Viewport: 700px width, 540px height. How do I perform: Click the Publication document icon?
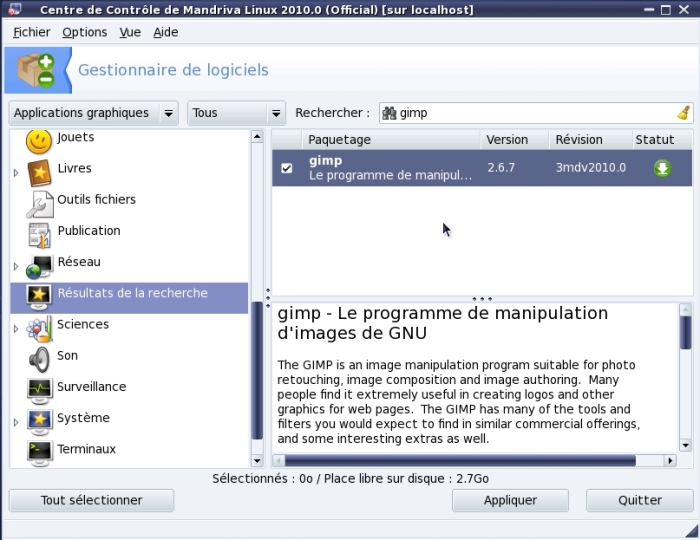click(x=39, y=235)
